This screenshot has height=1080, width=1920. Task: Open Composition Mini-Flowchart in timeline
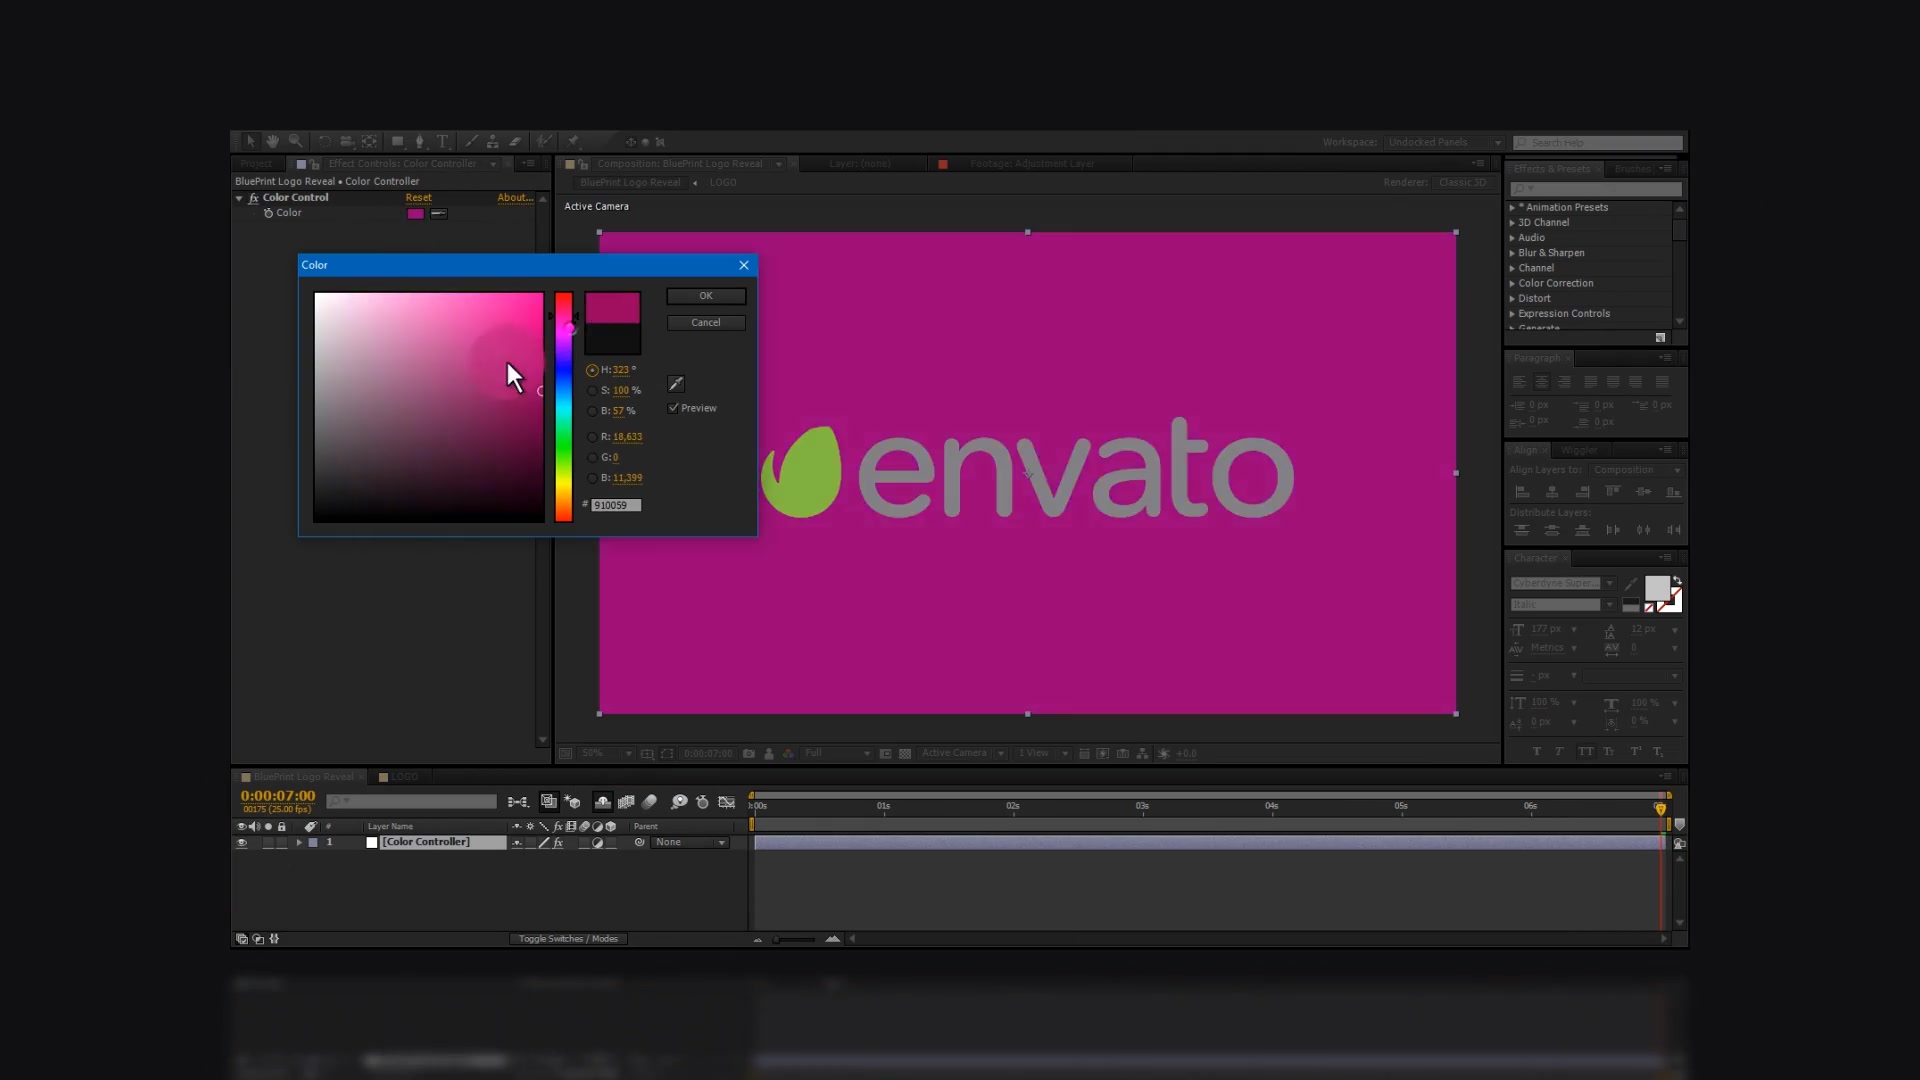518,802
